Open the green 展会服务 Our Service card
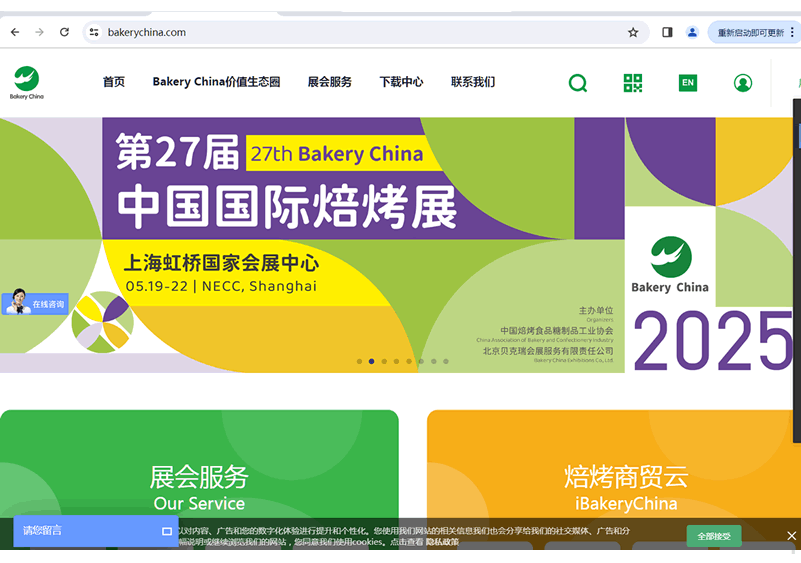801x563 pixels. (x=199, y=465)
